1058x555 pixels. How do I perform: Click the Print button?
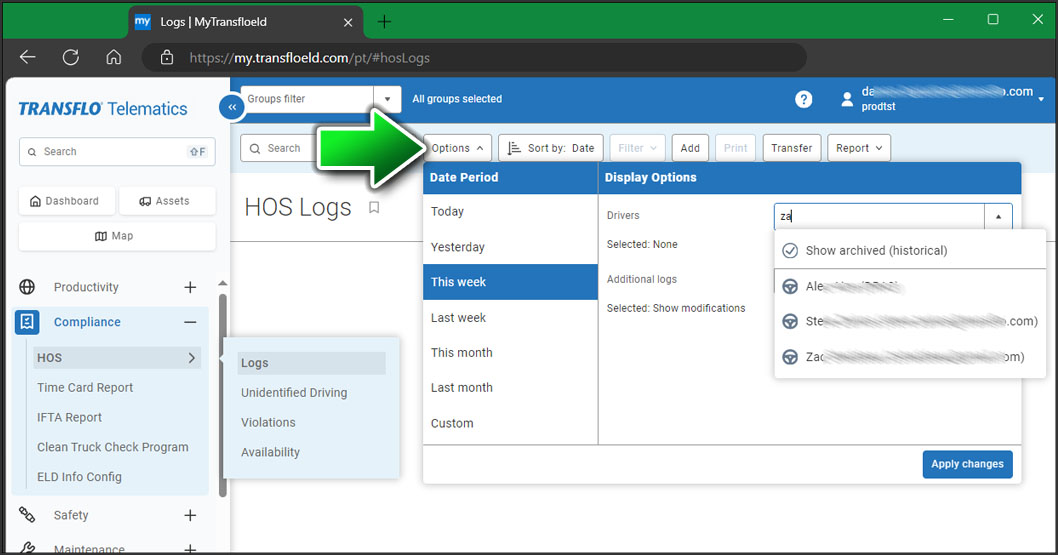click(735, 148)
